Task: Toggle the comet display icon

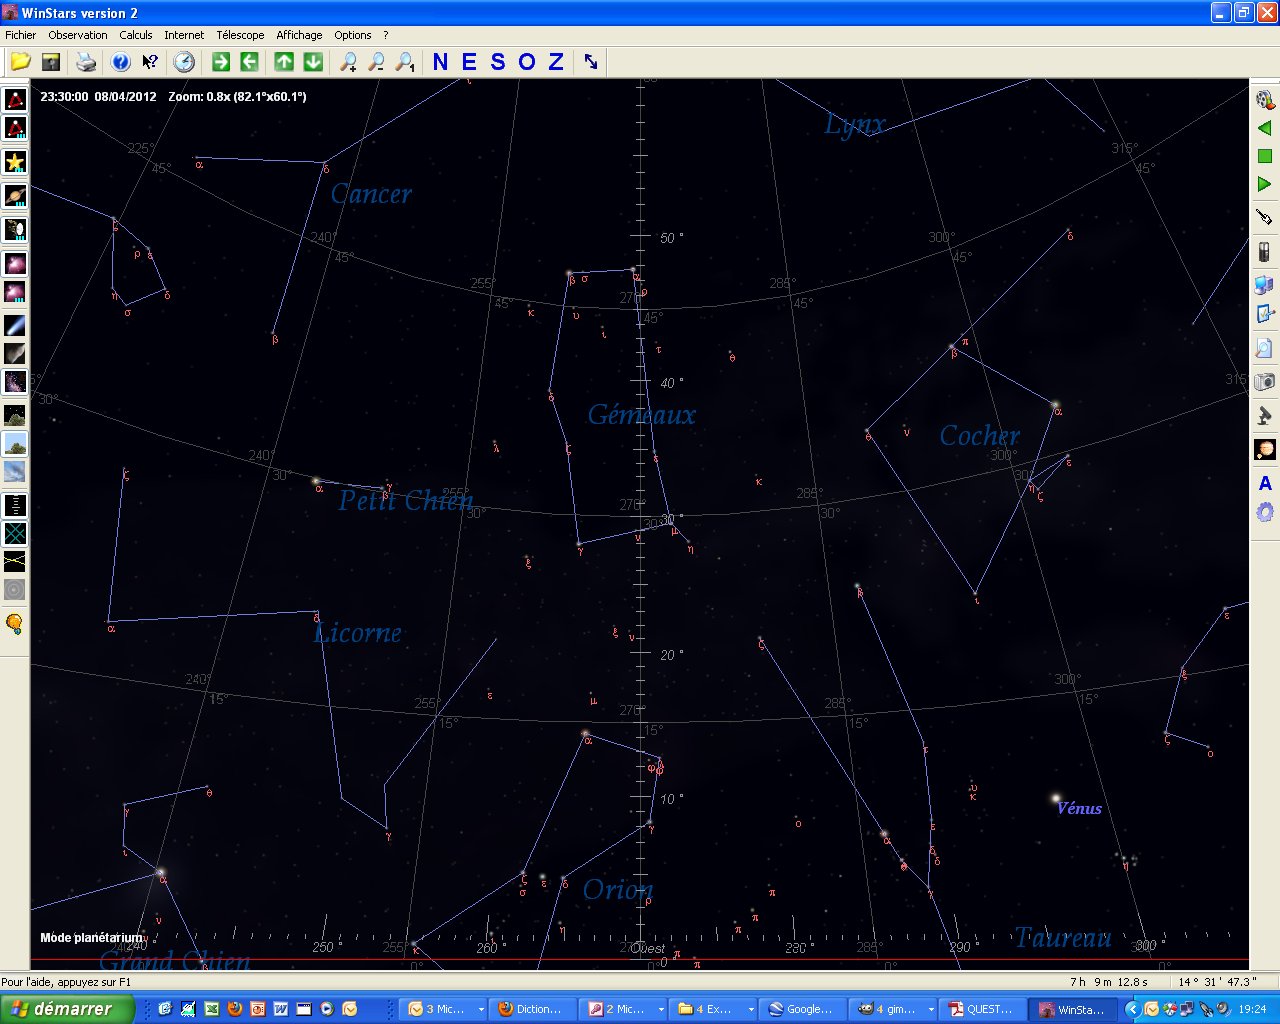Action: pyautogui.click(x=15, y=326)
